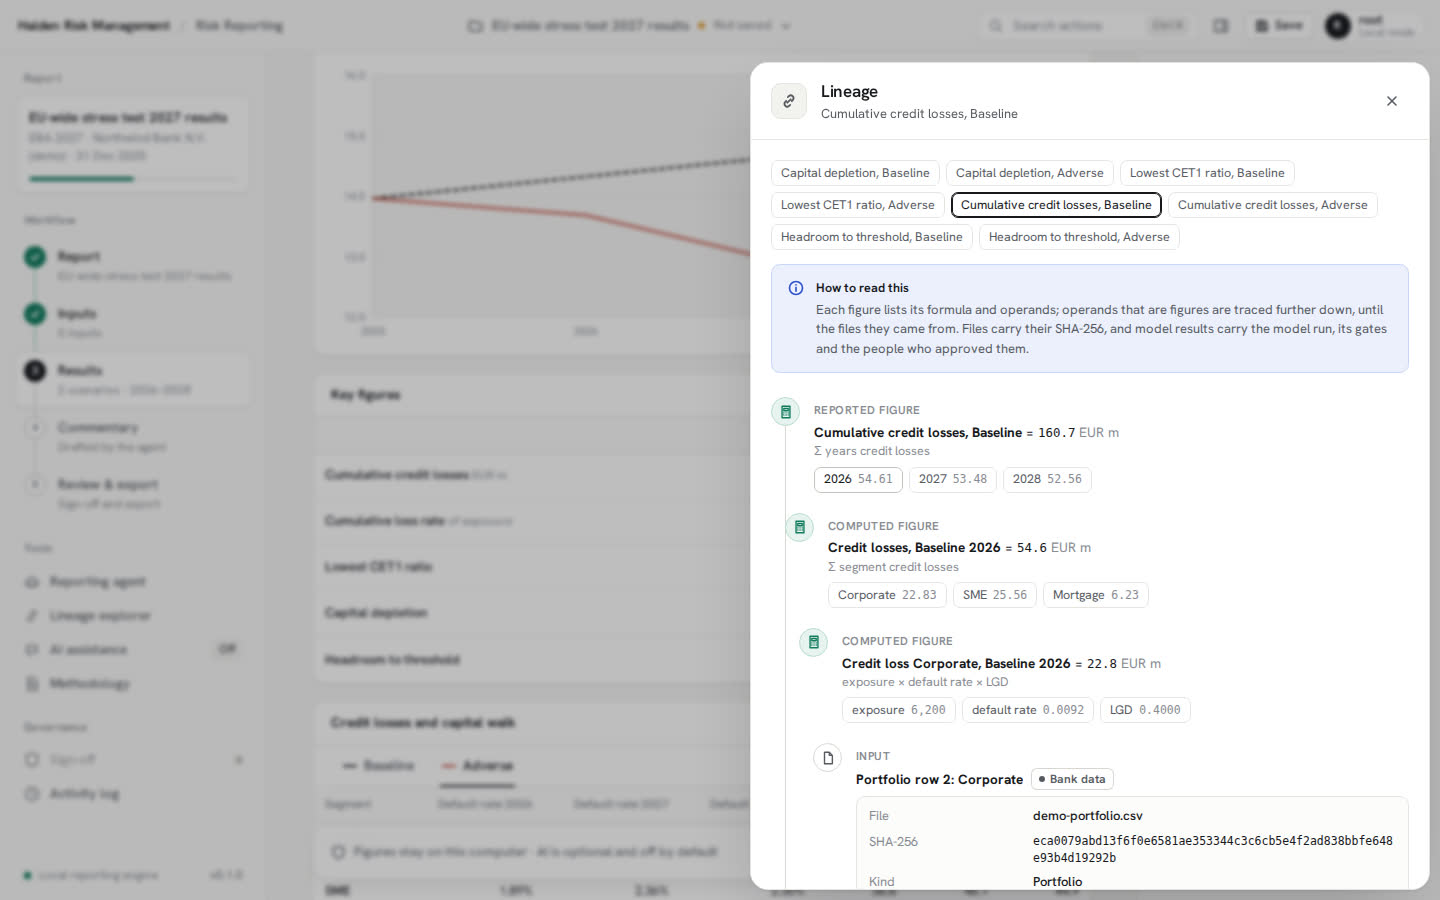Click the LGD 0.4000 operand chip
Viewport: 1440px width, 900px height.
(1145, 710)
